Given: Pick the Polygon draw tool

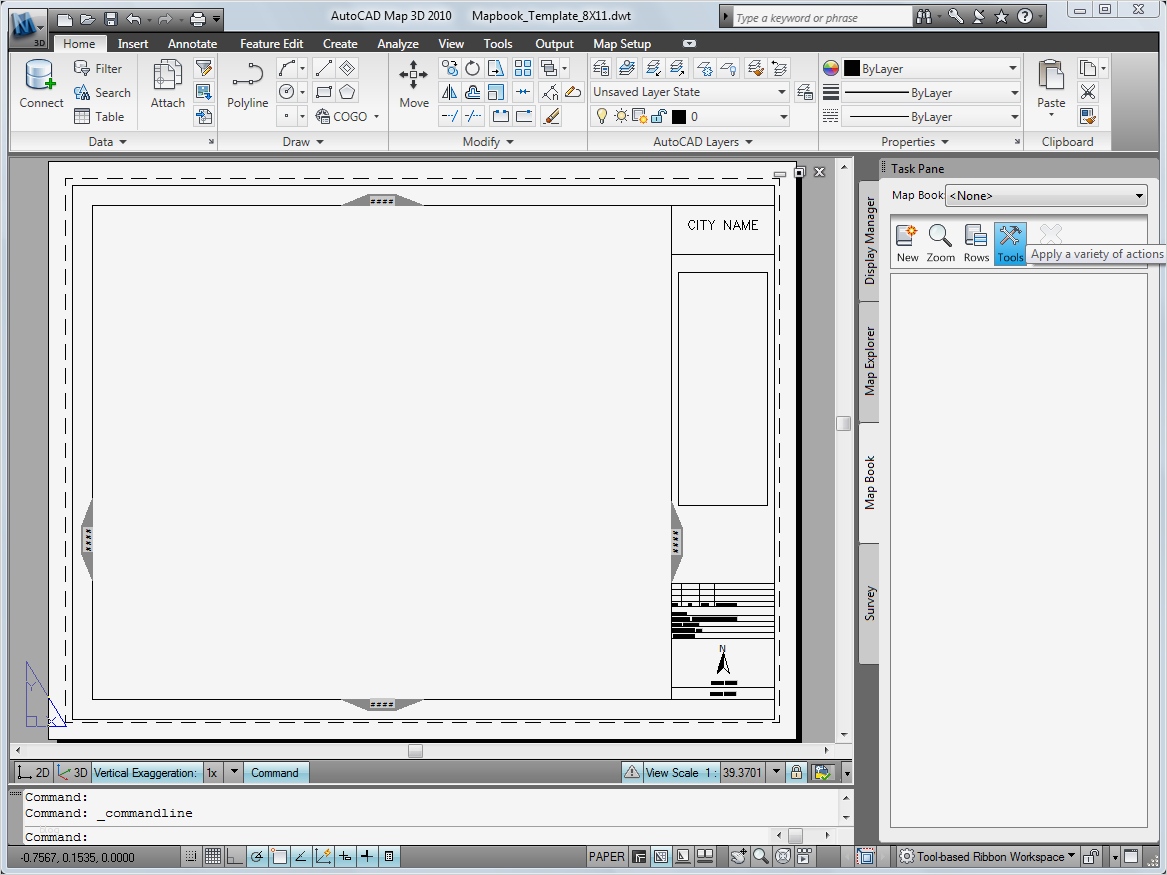Looking at the screenshot, I should [x=347, y=92].
